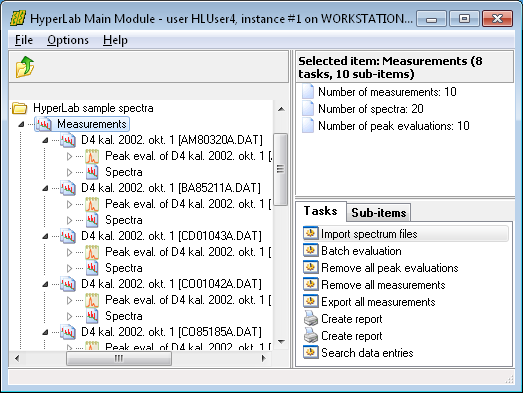Collapse the BA85211A.DAT measurement node
Screen dimensions: 523x393
[45, 188]
